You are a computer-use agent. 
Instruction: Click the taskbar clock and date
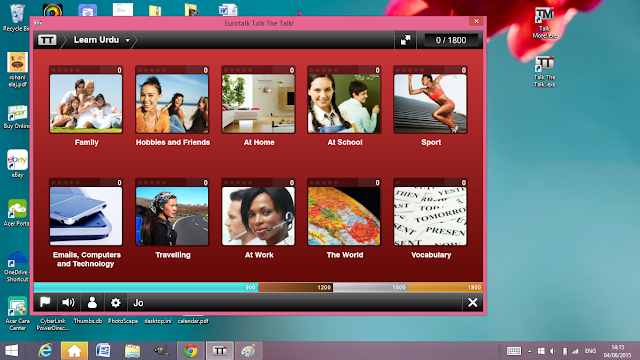tap(618, 351)
